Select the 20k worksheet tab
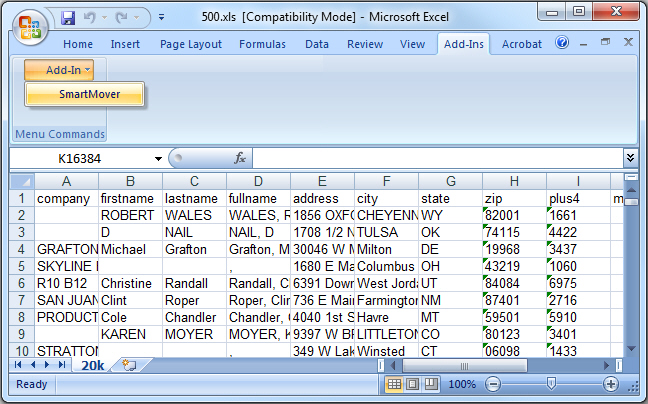This screenshot has width=648, height=404. [x=92, y=365]
